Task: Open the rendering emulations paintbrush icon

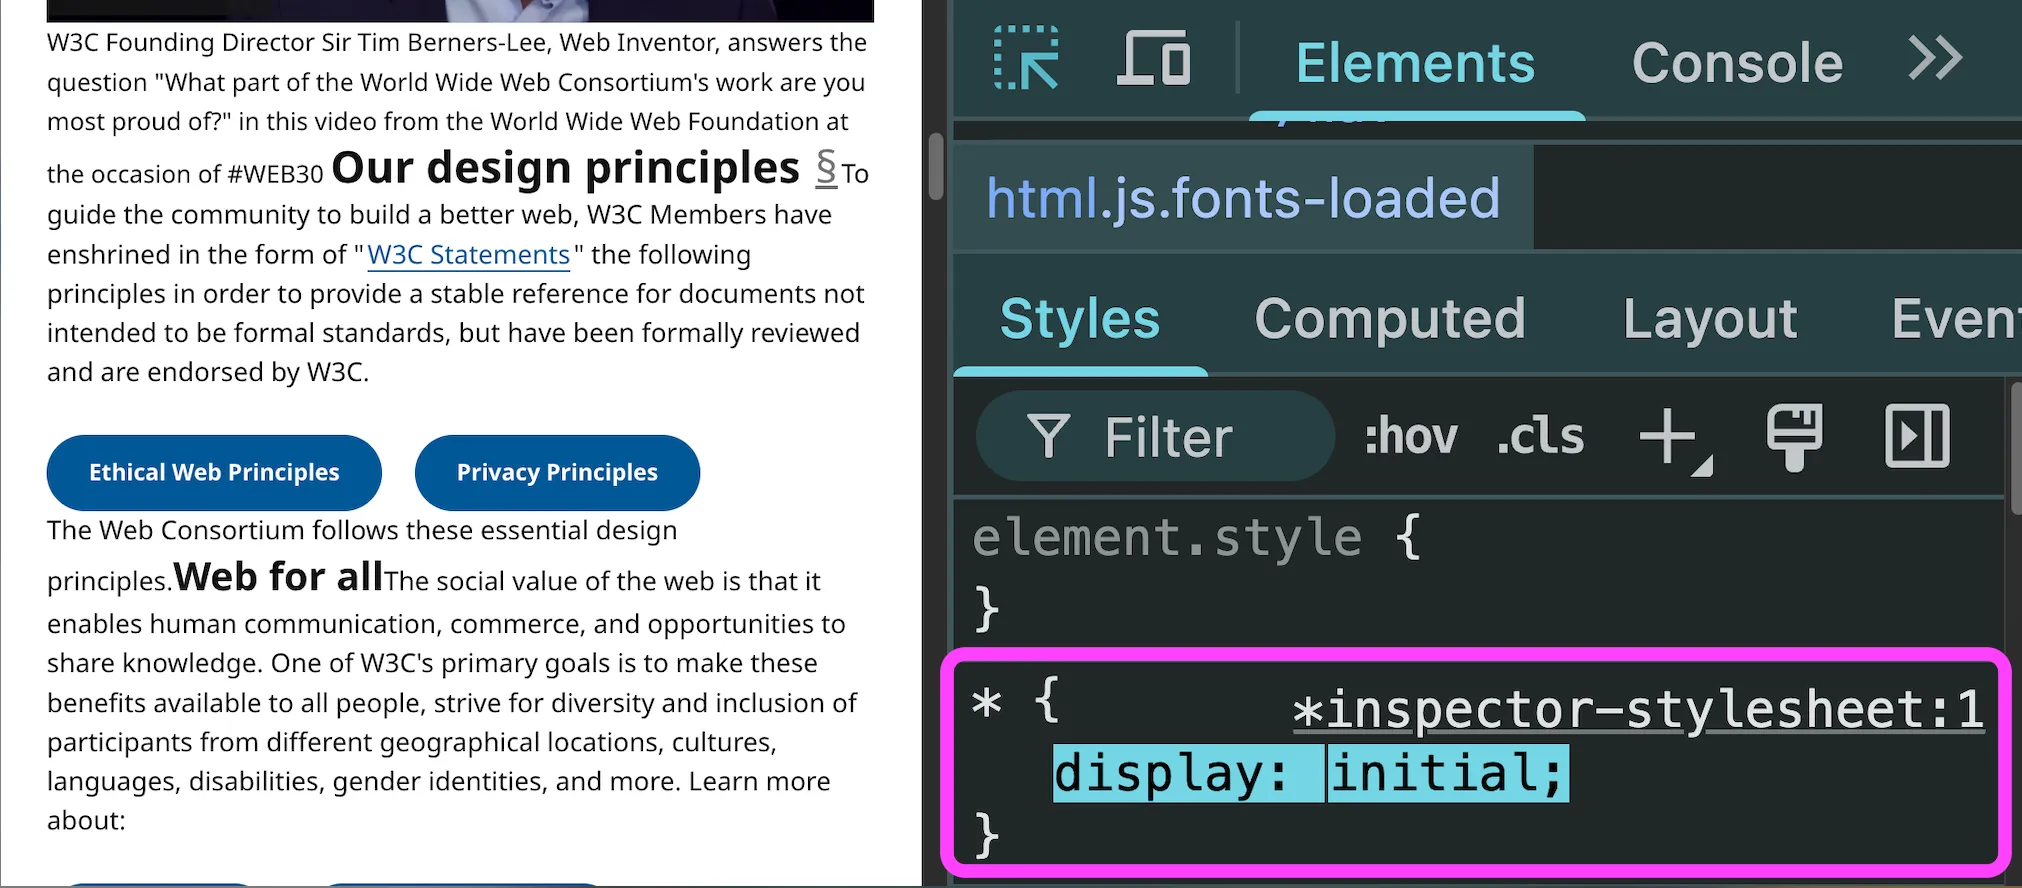Action: click(1794, 437)
